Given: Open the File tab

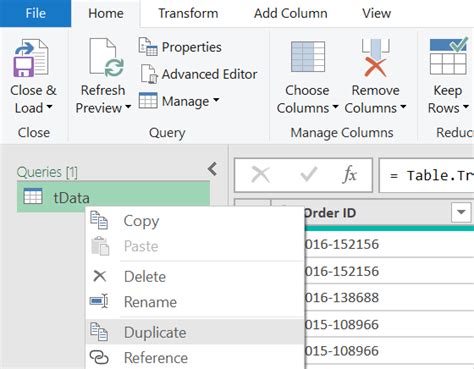Looking at the screenshot, I should pyautogui.click(x=35, y=13).
